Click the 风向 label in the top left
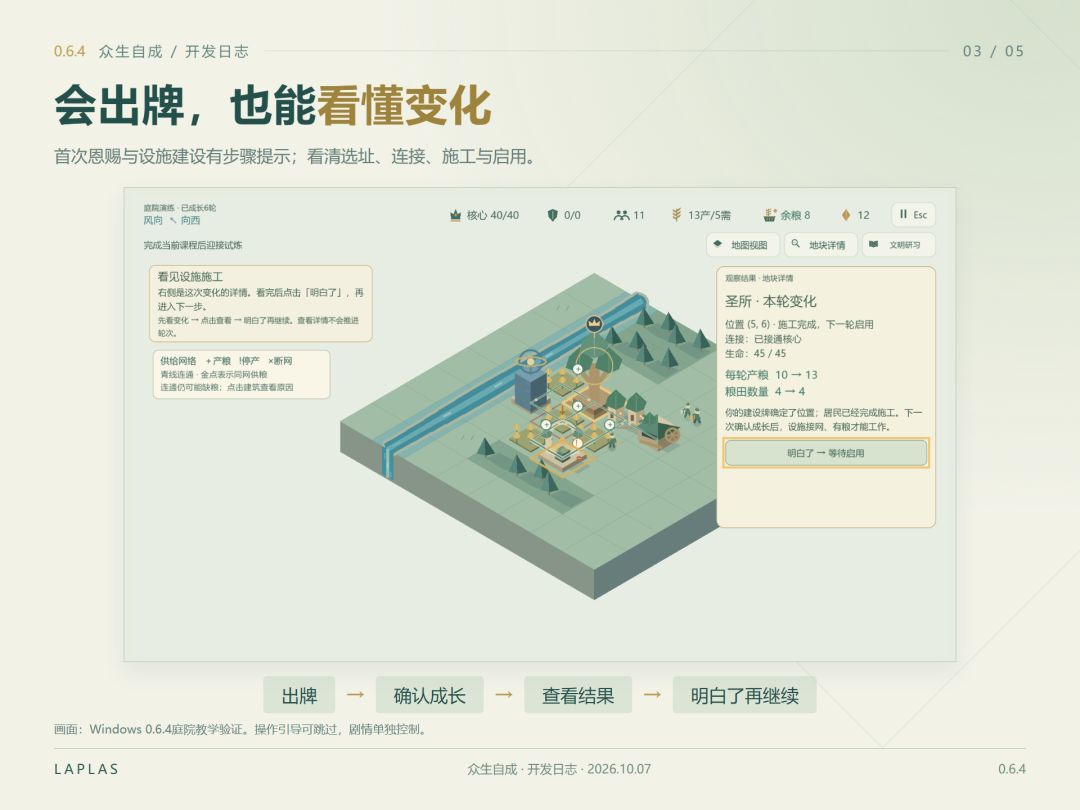Viewport: 1080px width, 810px height. [x=153, y=220]
